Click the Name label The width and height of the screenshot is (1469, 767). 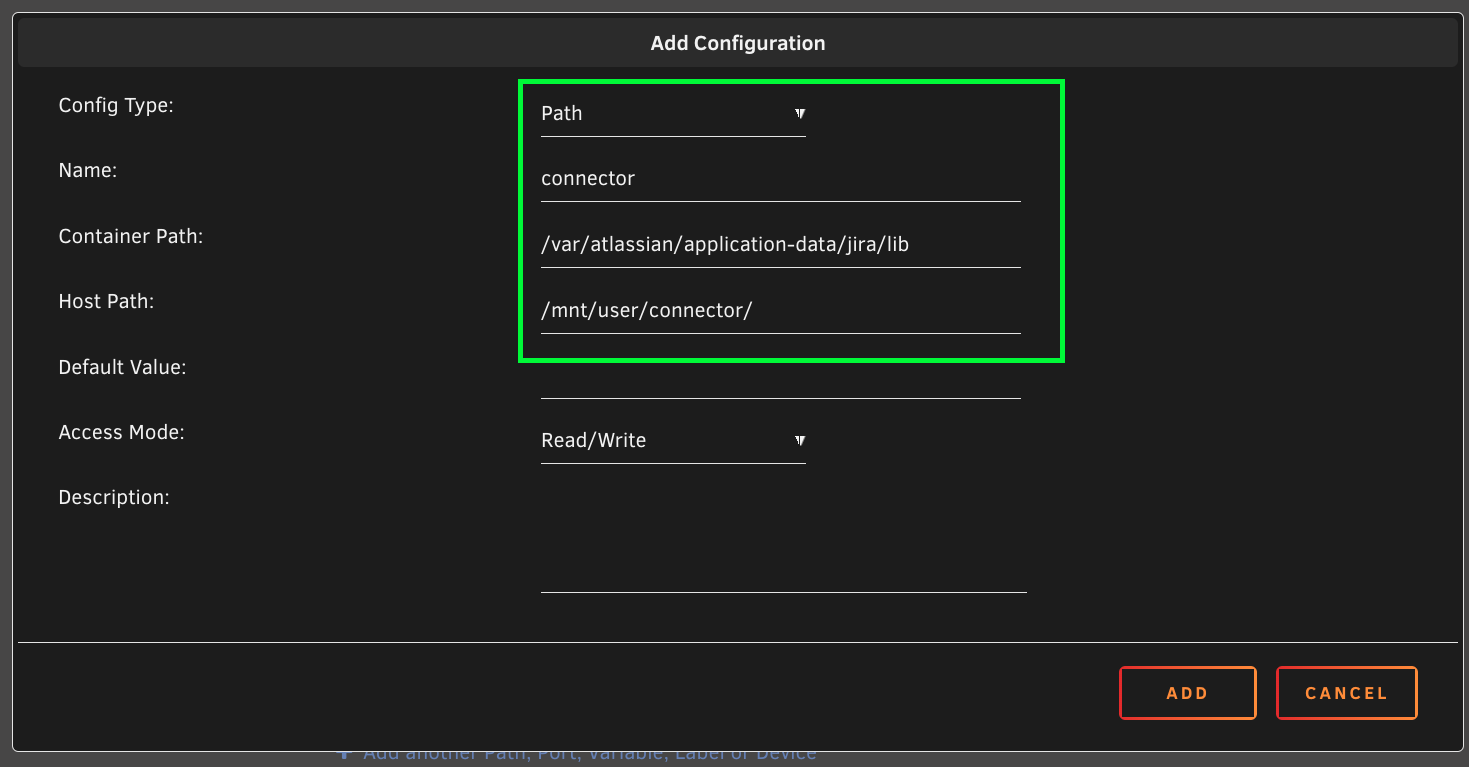point(88,171)
